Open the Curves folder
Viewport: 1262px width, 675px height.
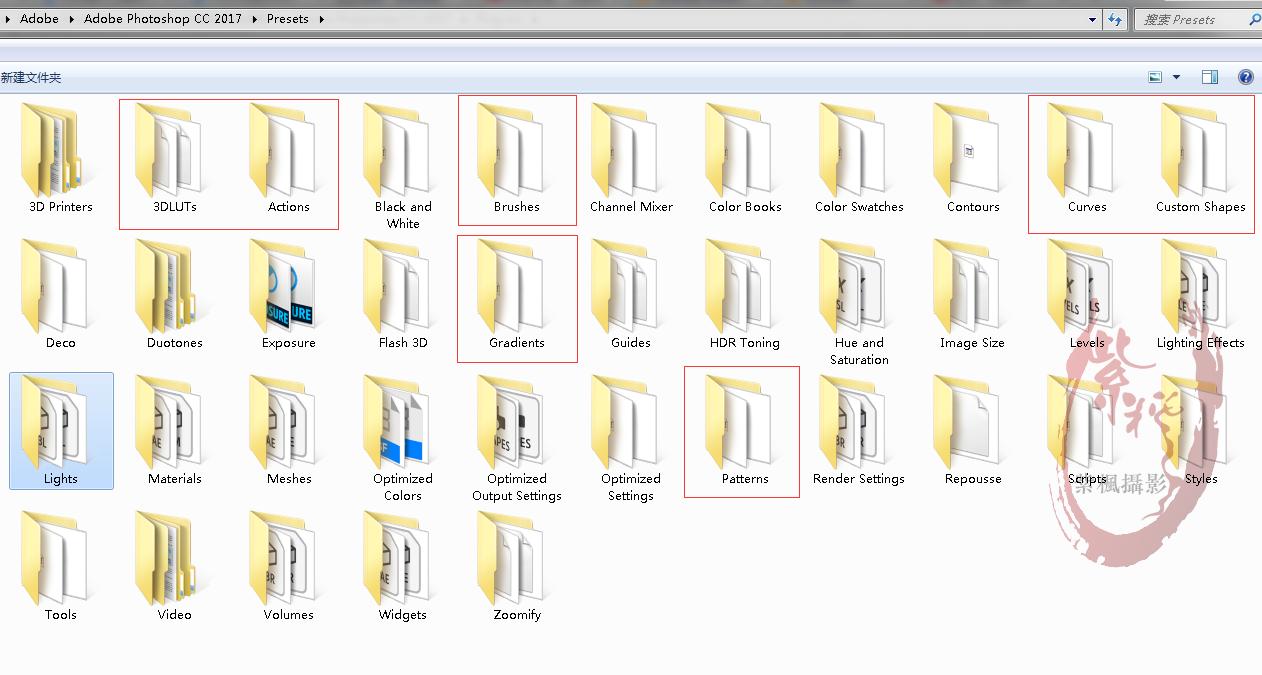[x=1086, y=157]
